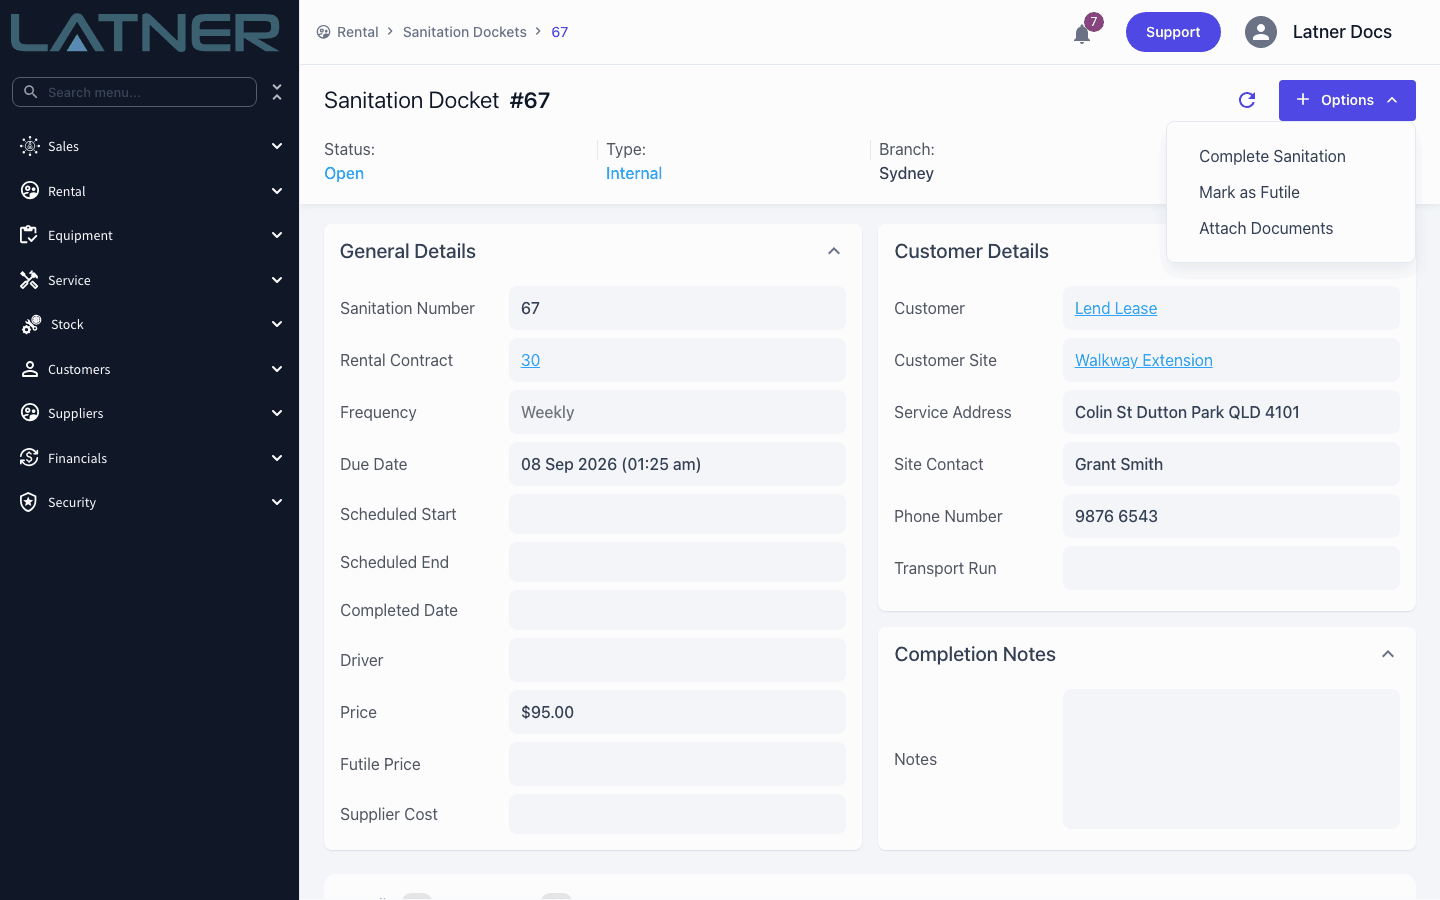1440x900 pixels.
Task: Click the Security shield icon
Action: [29, 502]
